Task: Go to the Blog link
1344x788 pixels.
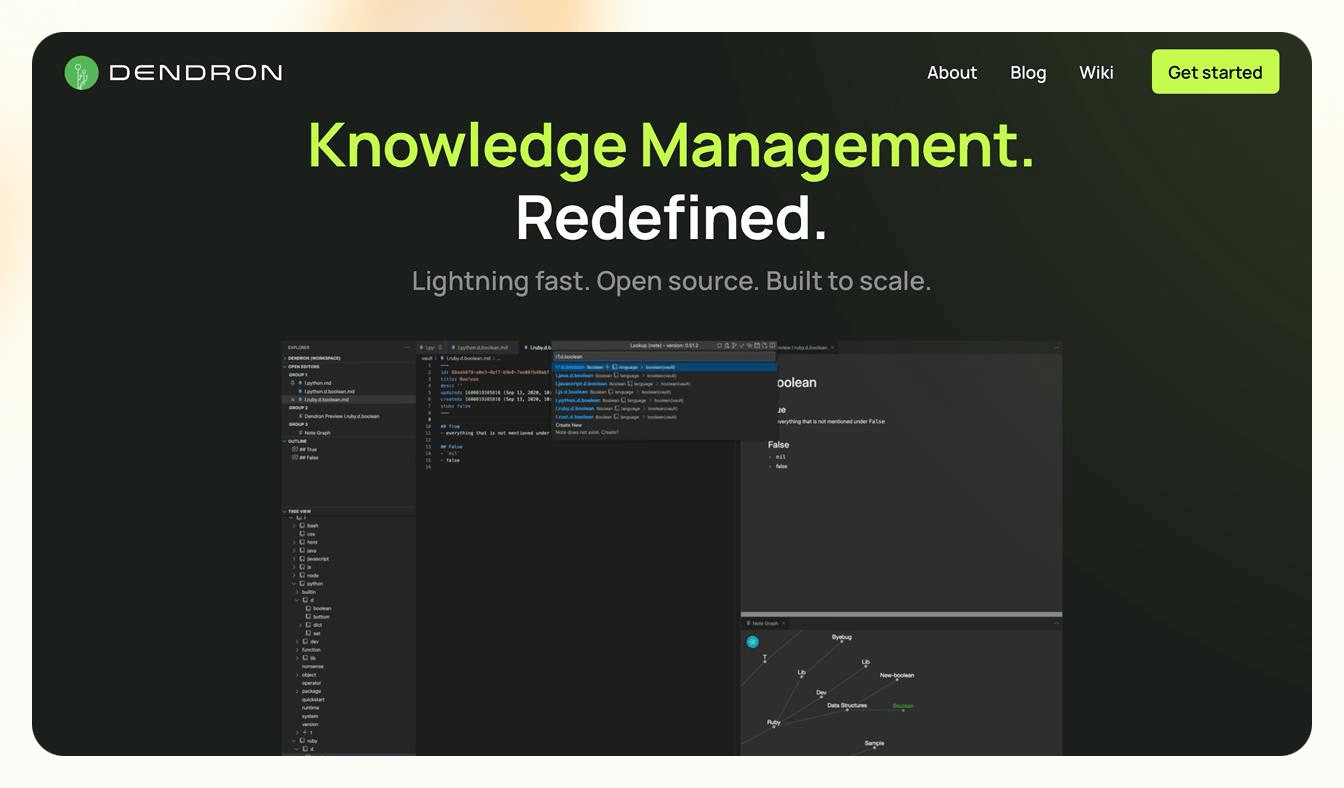Action: [1028, 72]
